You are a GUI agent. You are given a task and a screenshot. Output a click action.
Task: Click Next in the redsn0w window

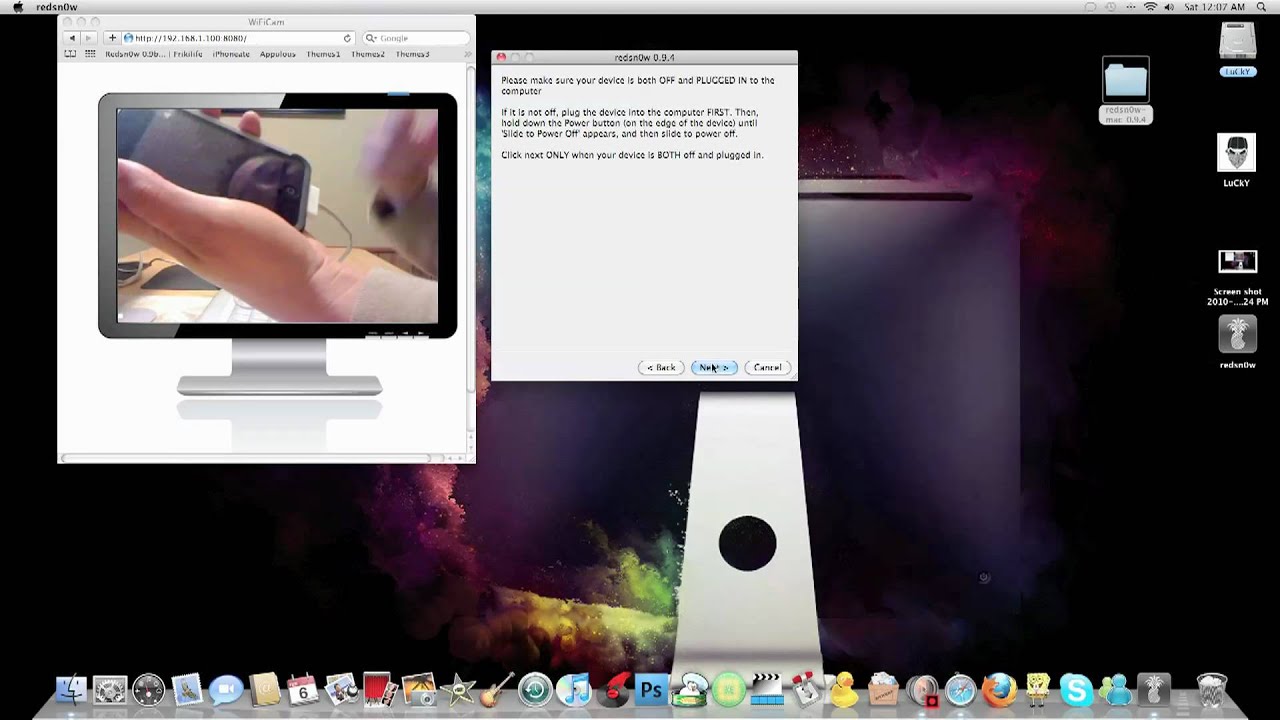(x=714, y=368)
